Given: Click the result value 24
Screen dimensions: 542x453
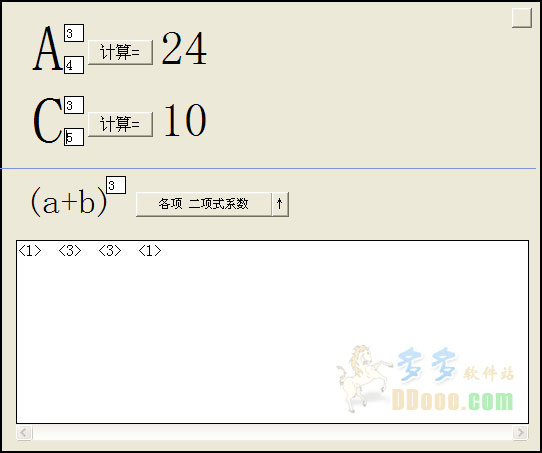Looking at the screenshot, I should [184, 48].
